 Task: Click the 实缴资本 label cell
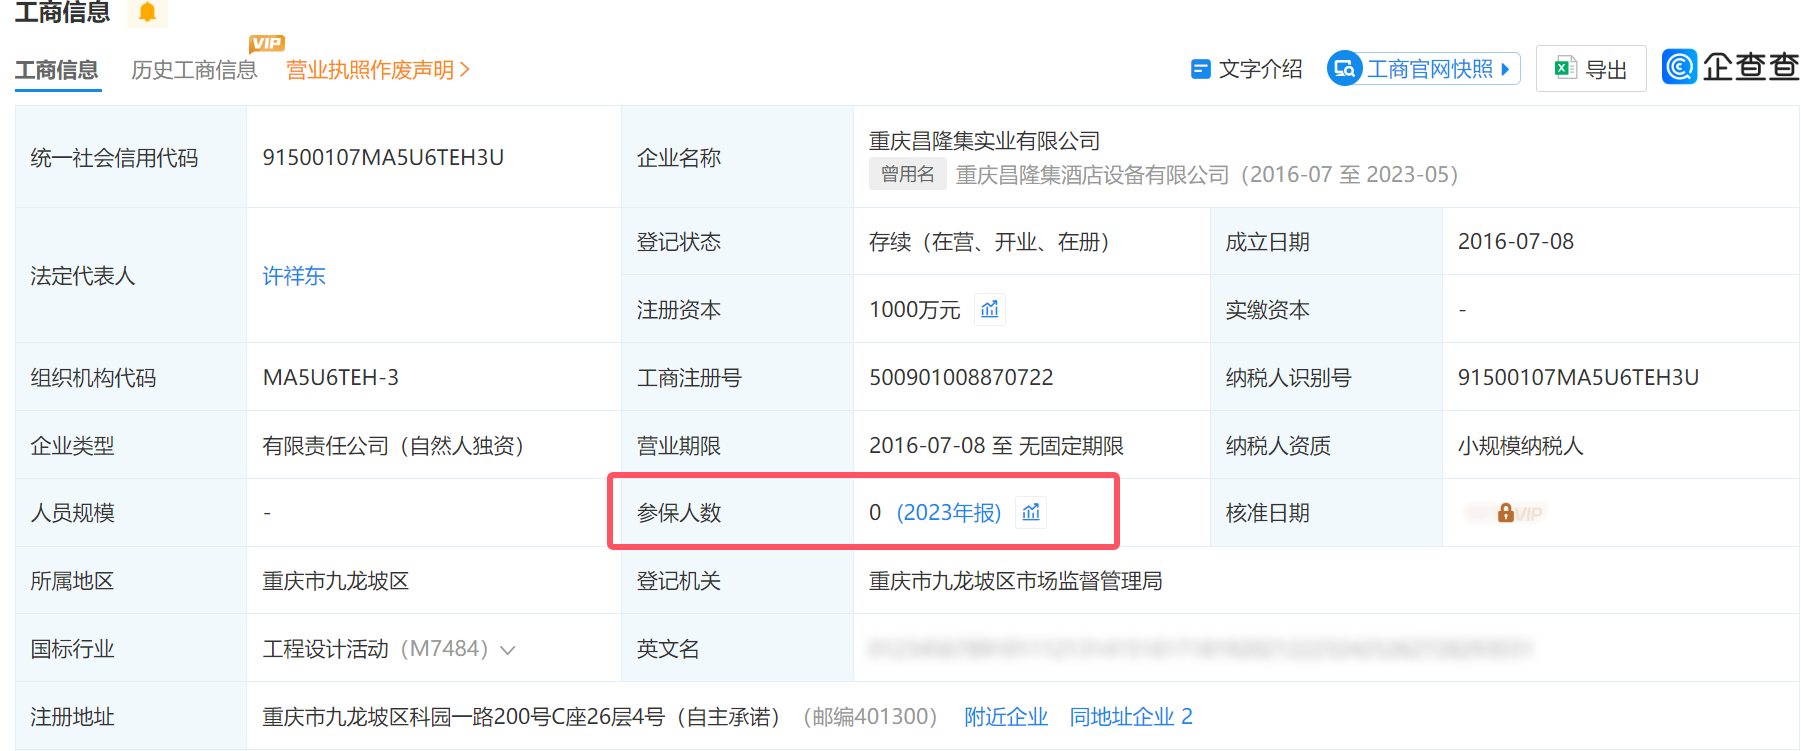(x=1326, y=310)
